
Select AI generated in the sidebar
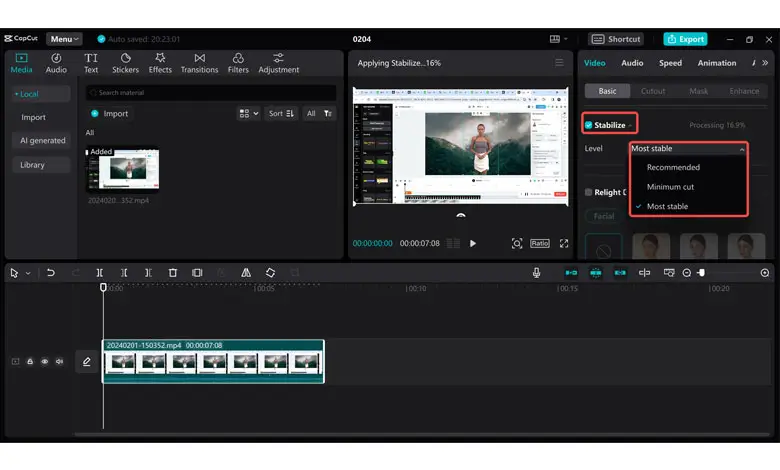tap(42, 140)
